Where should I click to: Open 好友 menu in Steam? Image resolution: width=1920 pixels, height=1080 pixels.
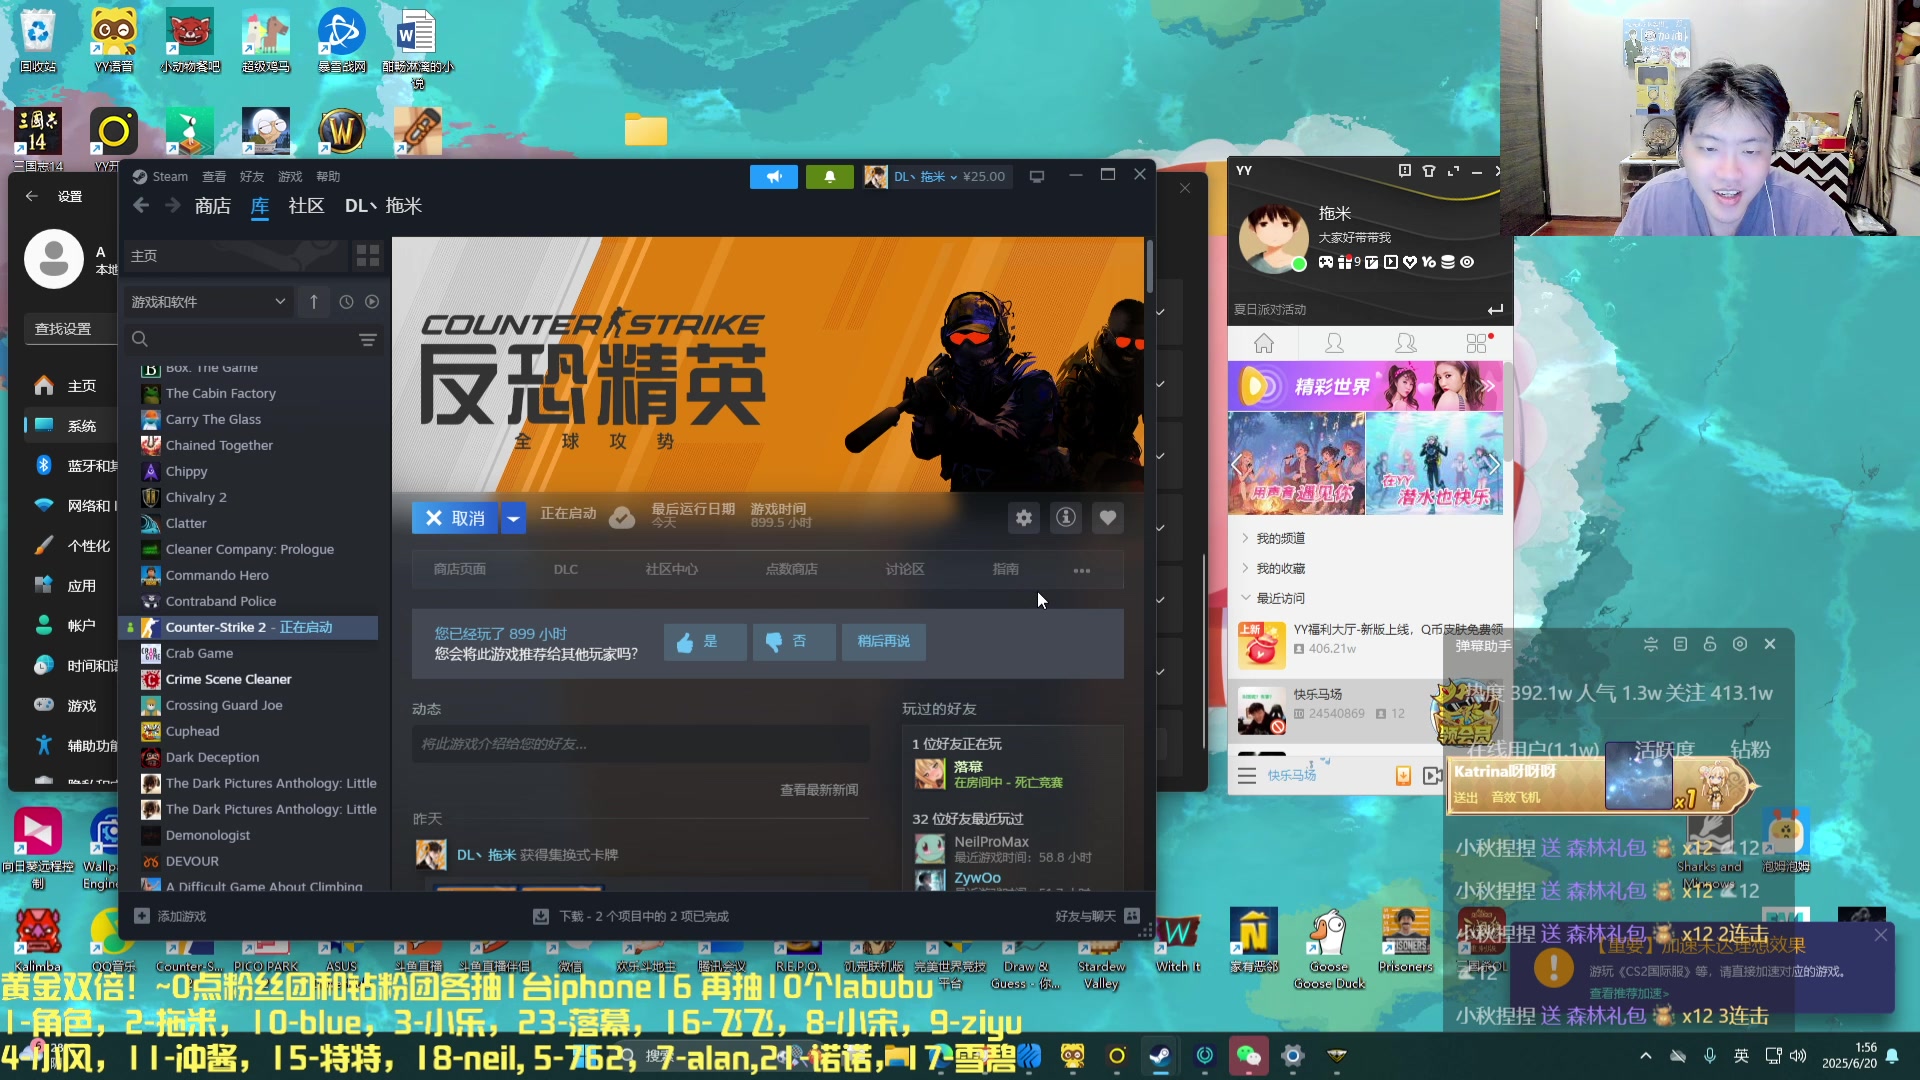(x=252, y=177)
